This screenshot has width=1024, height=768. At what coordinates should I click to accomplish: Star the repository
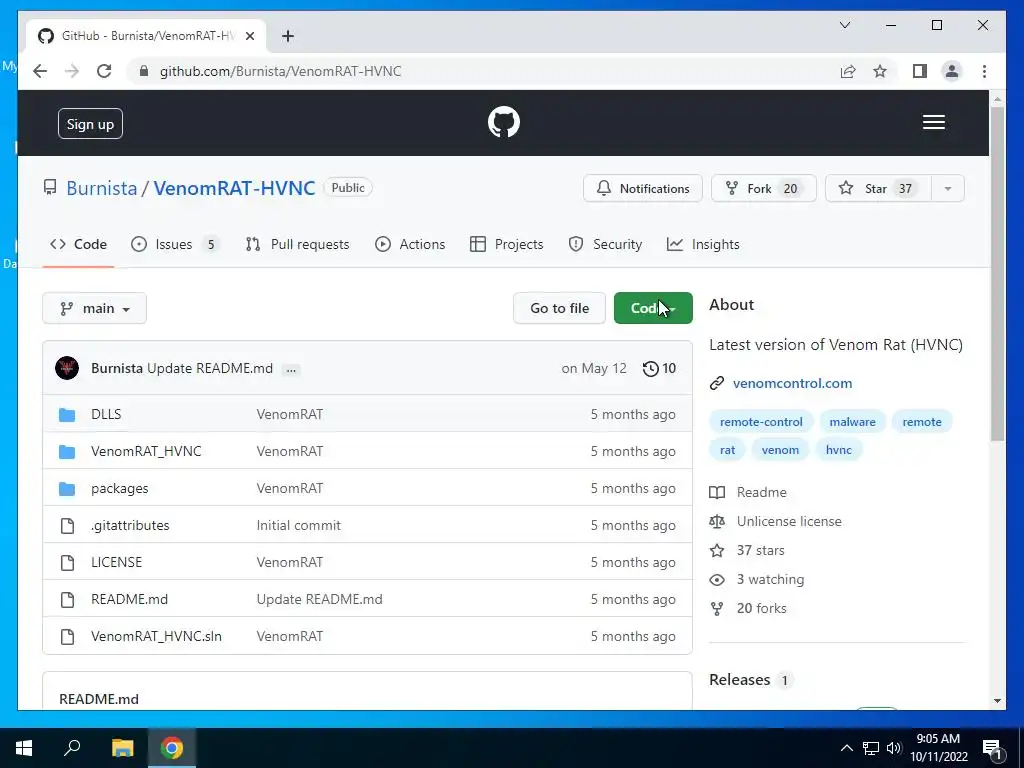pyautogui.click(x=878, y=189)
